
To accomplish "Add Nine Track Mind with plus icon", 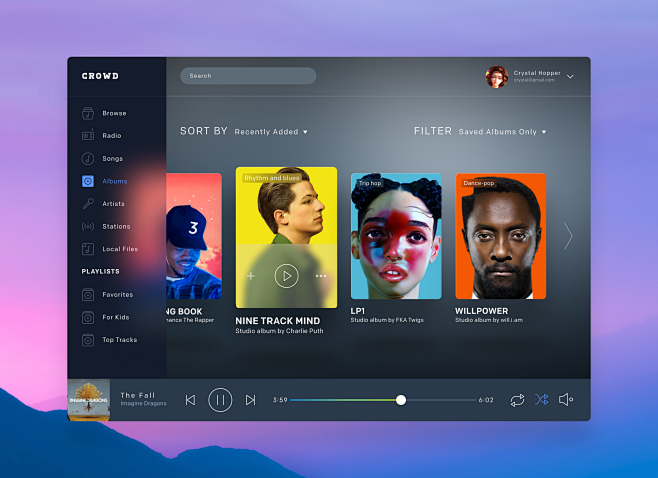I will (x=251, y=276).
